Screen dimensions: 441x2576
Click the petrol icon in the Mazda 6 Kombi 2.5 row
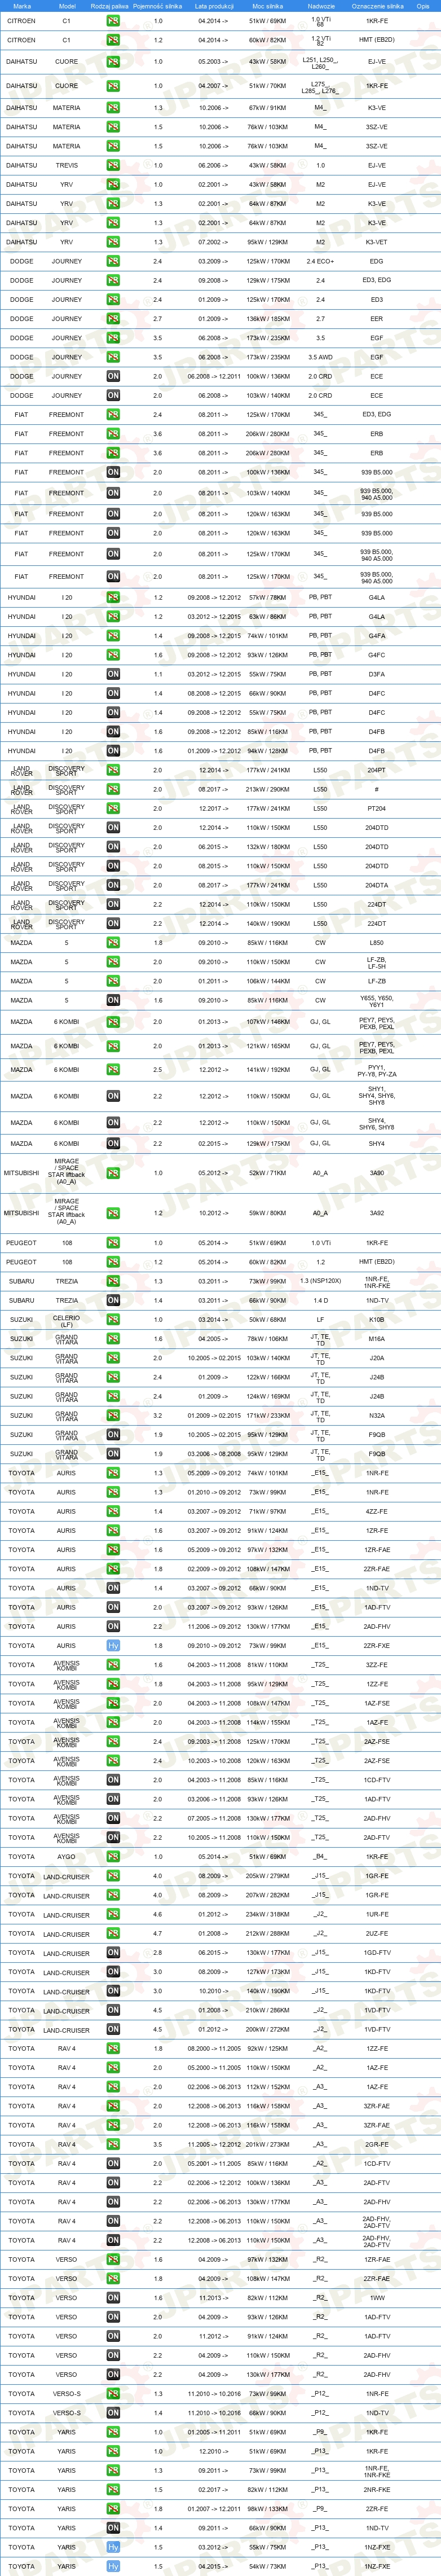(x=113, y=1070)
